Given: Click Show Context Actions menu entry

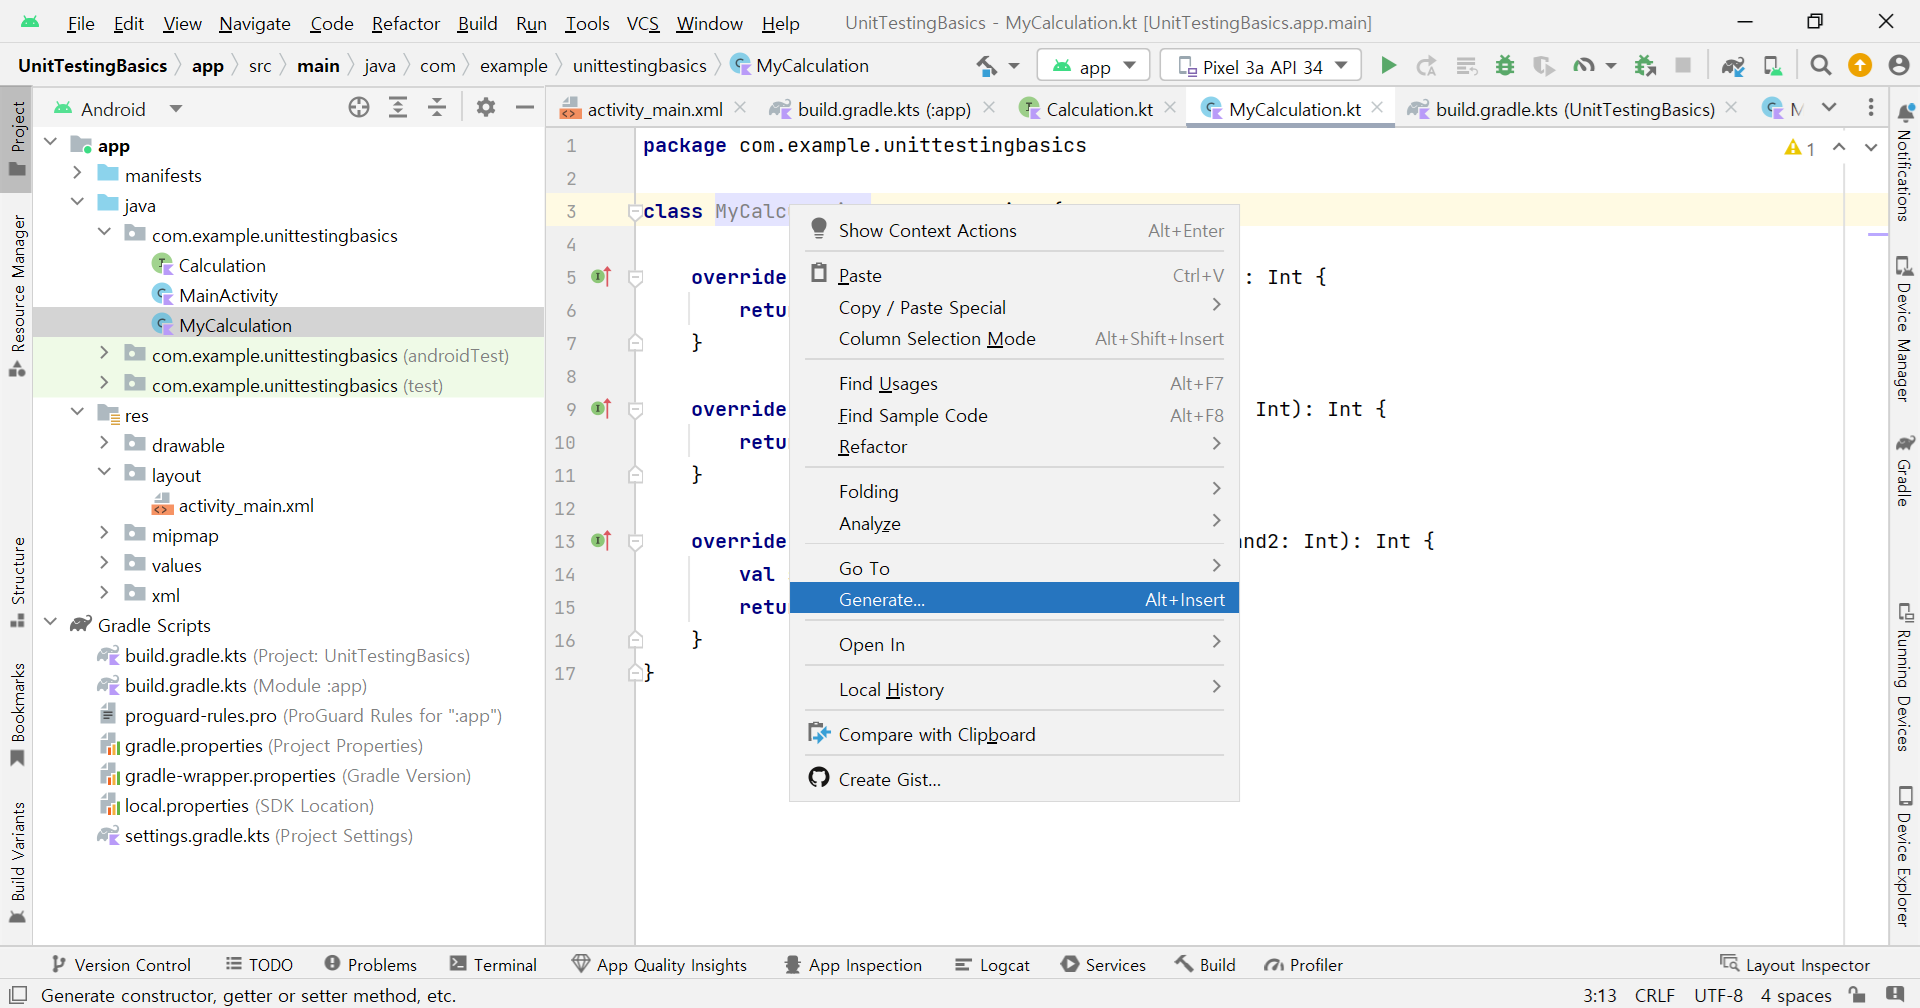Looking at the screenshot, I should click(1014, 230).
